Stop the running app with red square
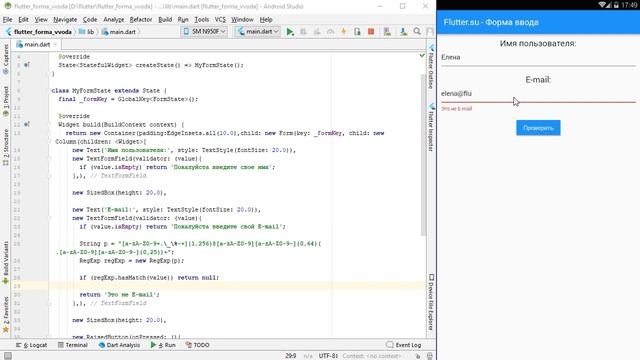 371,31
